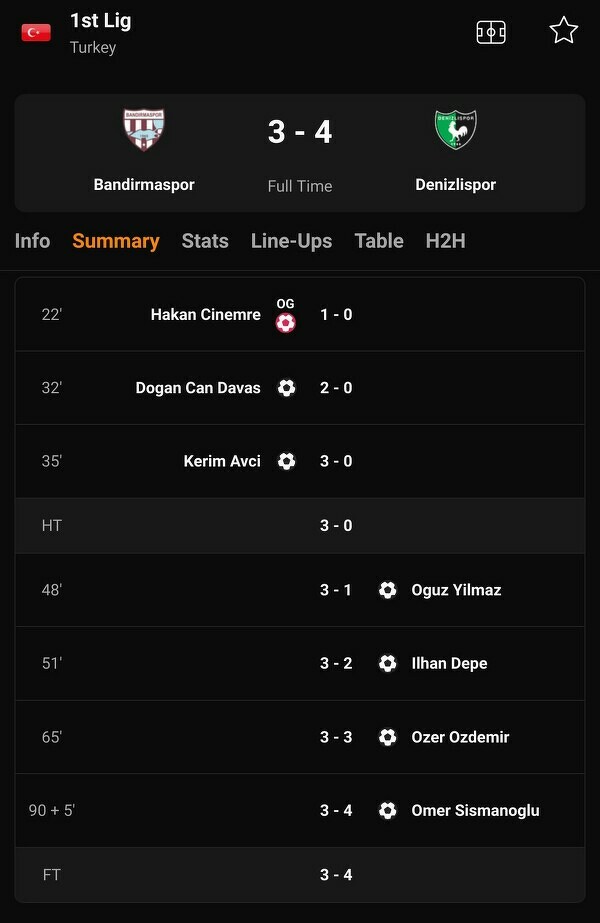600x923 pixels.
Task: Toggle the favorite star for this match
Action: coord(564,31)
